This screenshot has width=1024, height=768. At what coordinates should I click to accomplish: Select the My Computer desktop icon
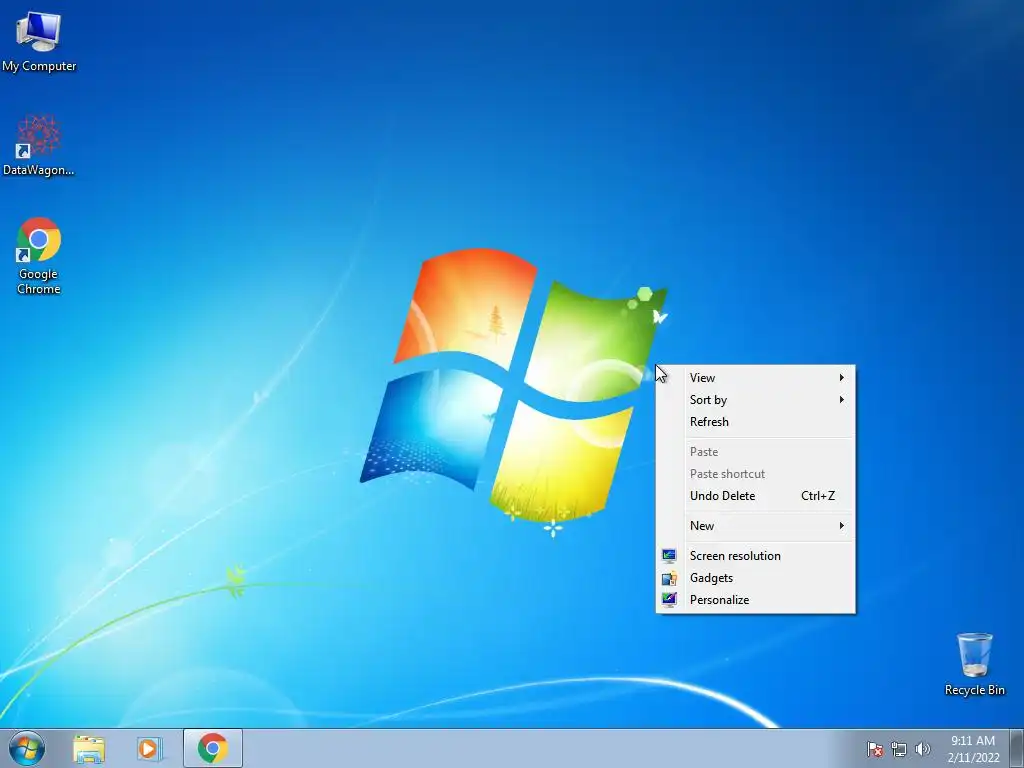coord(39,42)
